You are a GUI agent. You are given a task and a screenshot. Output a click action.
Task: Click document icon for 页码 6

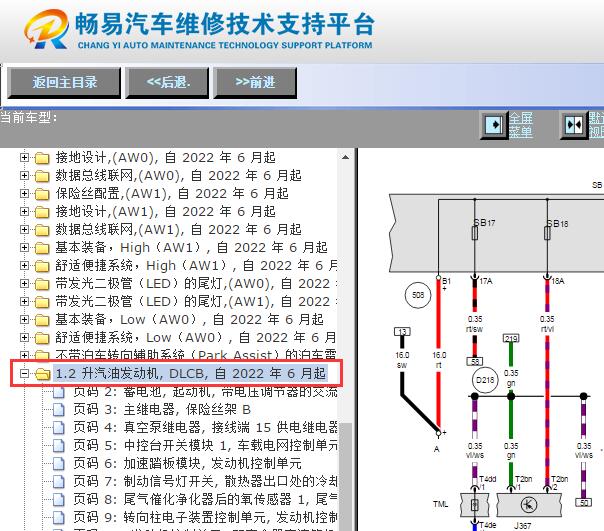click(59, 464)
